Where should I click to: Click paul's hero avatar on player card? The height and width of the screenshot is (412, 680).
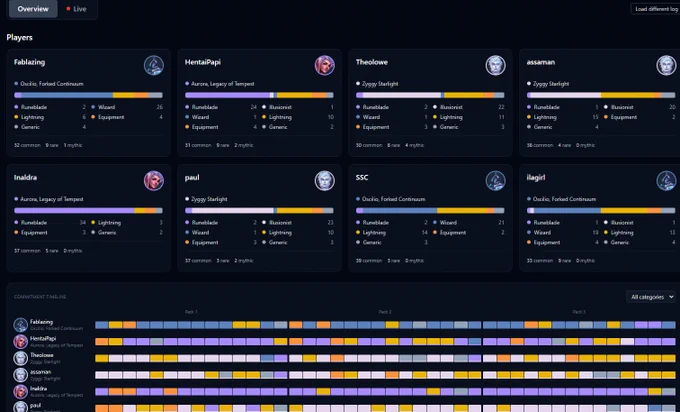point(325,181)
